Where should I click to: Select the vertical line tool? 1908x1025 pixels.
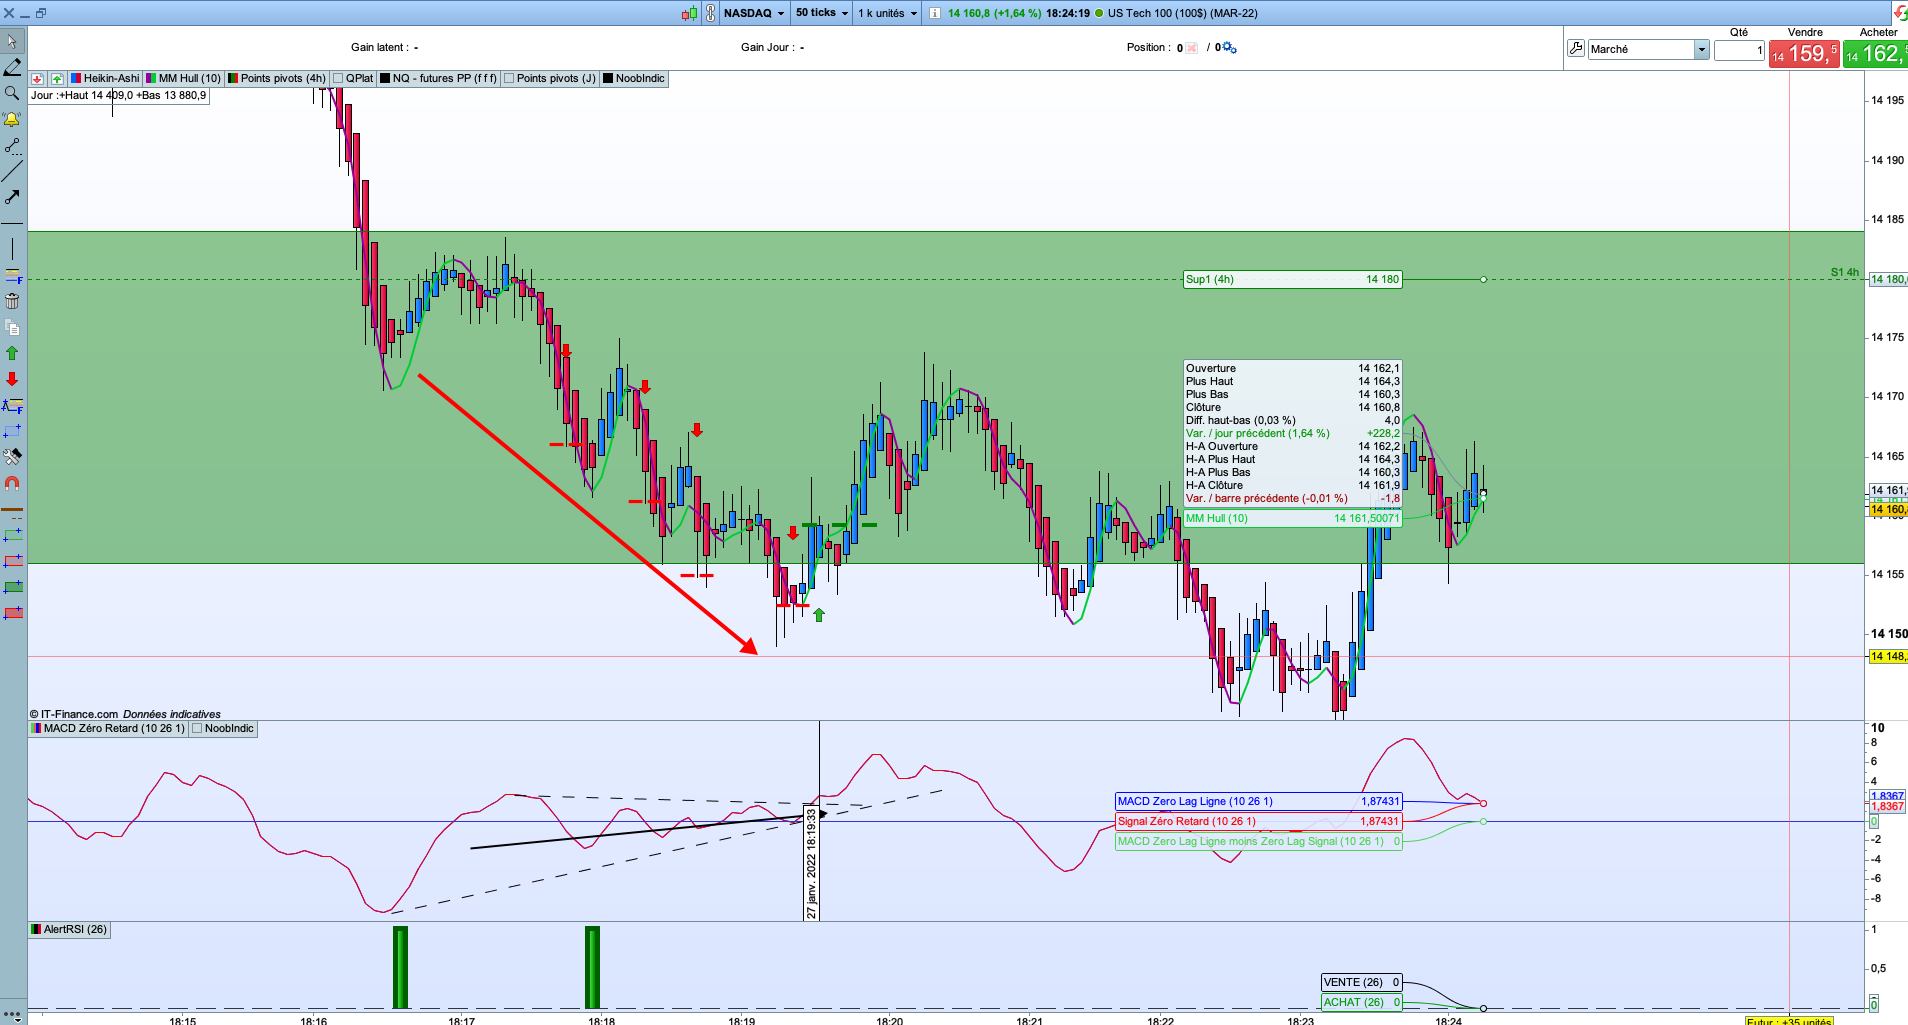pos(12,249)
